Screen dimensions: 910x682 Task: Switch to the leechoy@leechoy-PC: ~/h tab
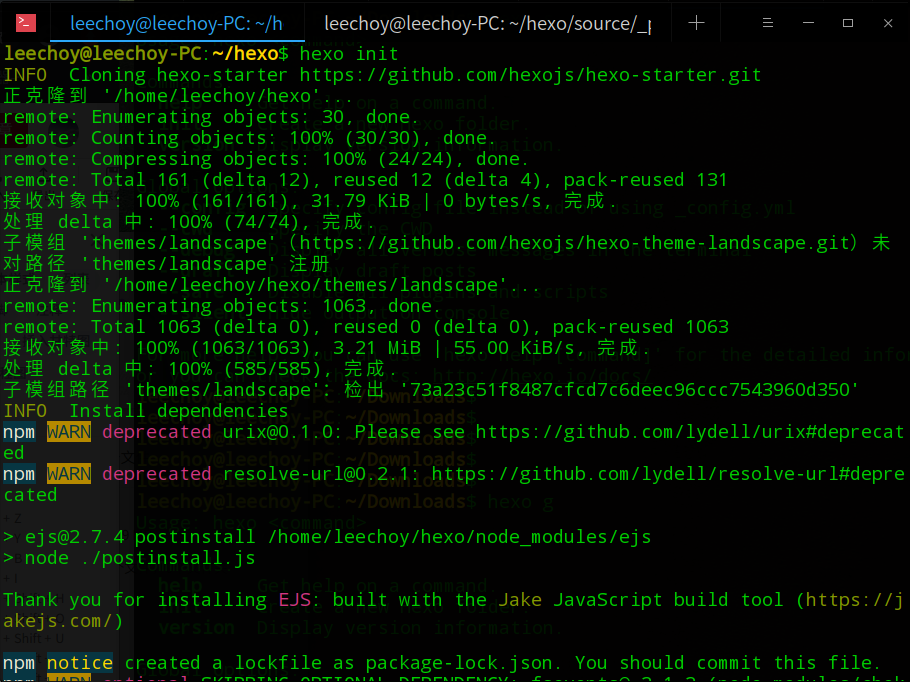click(177, 23)
